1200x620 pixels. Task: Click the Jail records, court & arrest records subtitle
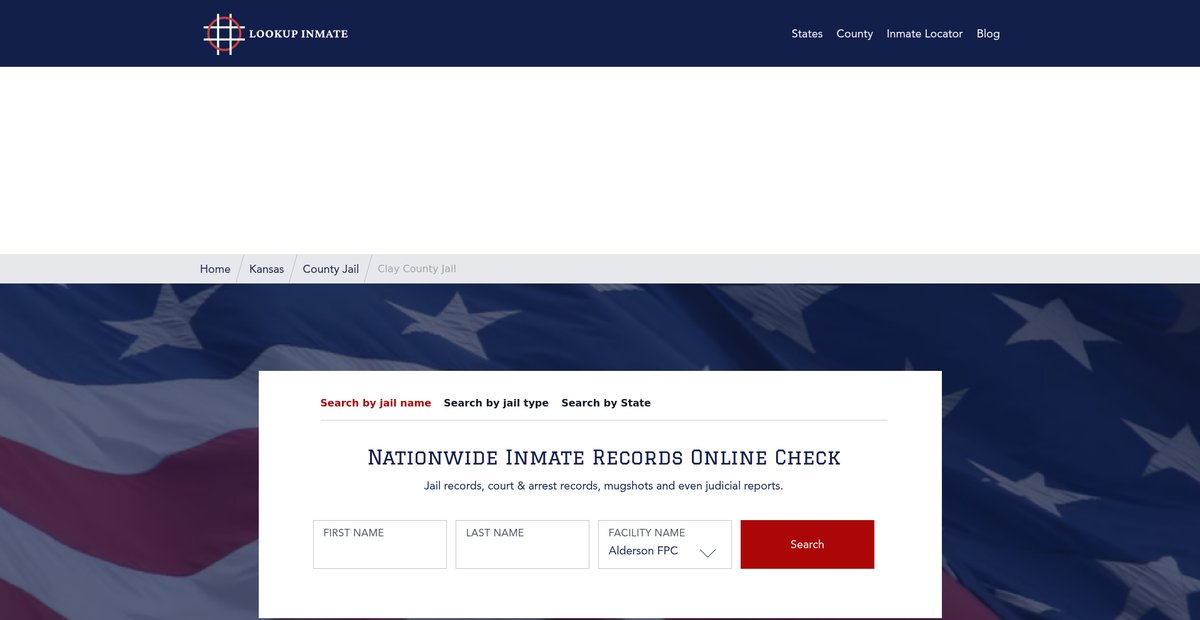pos(604,486)
